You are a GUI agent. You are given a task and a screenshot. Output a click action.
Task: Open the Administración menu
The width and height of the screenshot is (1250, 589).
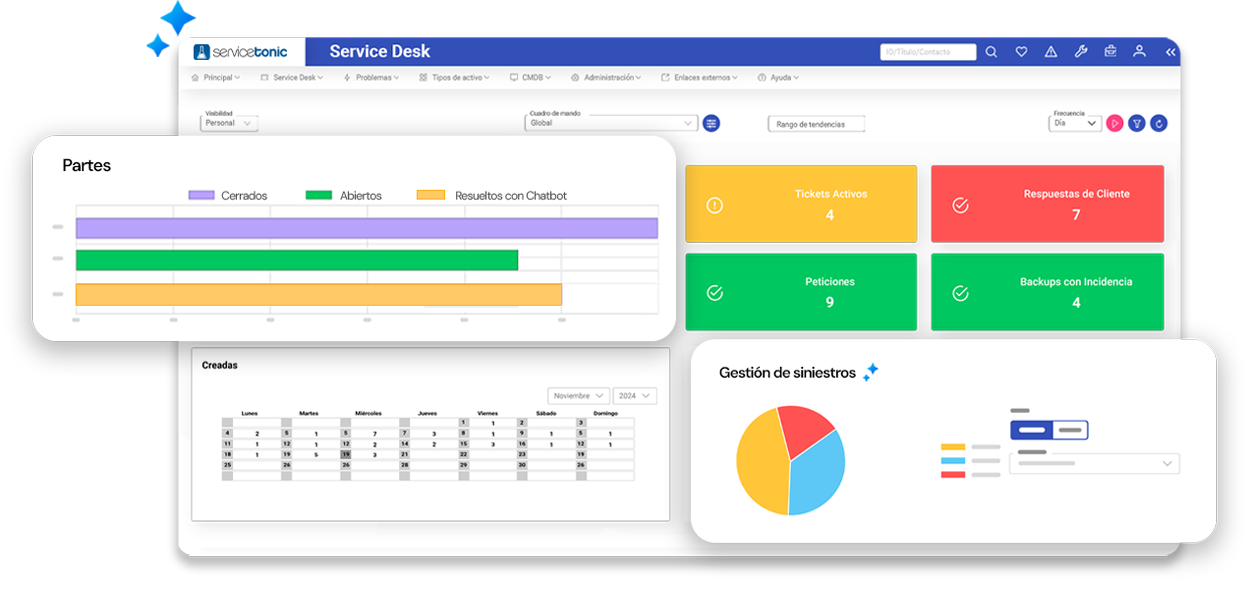(x=607, y=77)
